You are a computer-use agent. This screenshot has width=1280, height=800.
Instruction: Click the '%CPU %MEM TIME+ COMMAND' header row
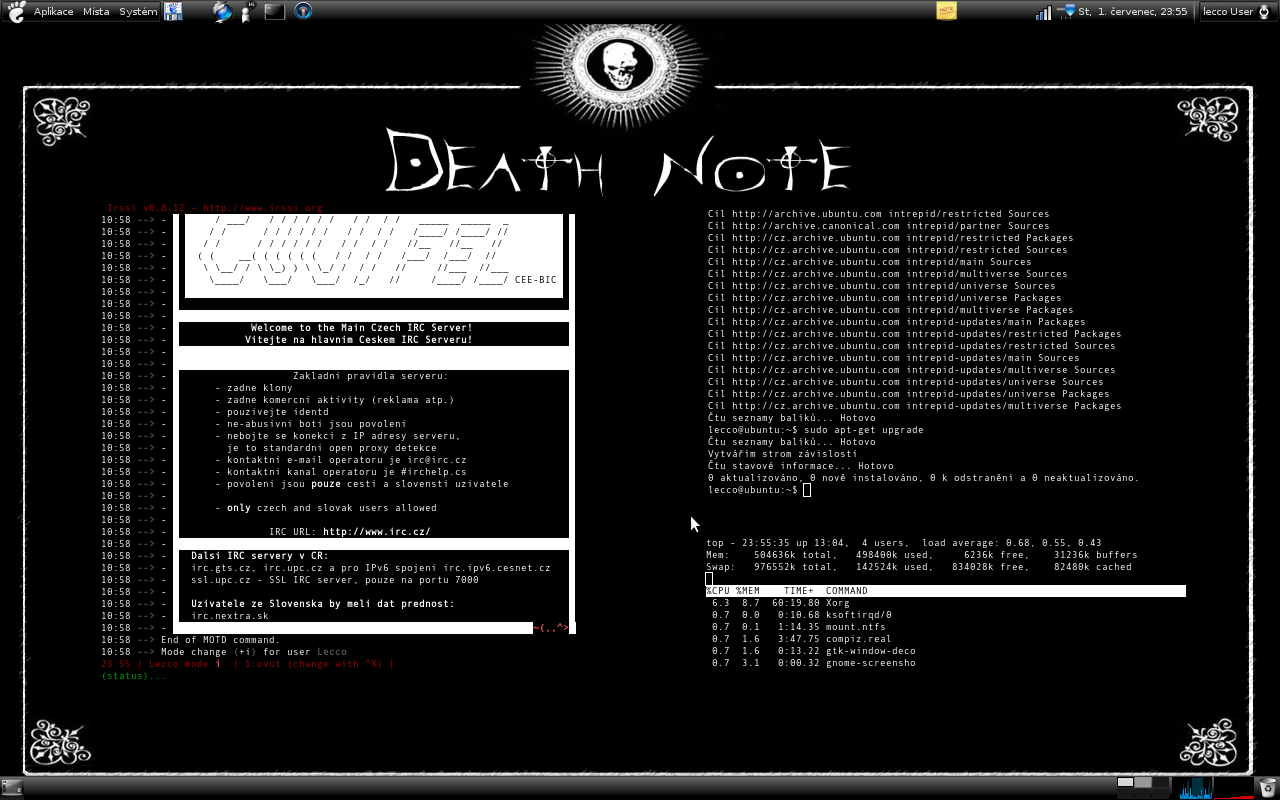click(945, 591)
